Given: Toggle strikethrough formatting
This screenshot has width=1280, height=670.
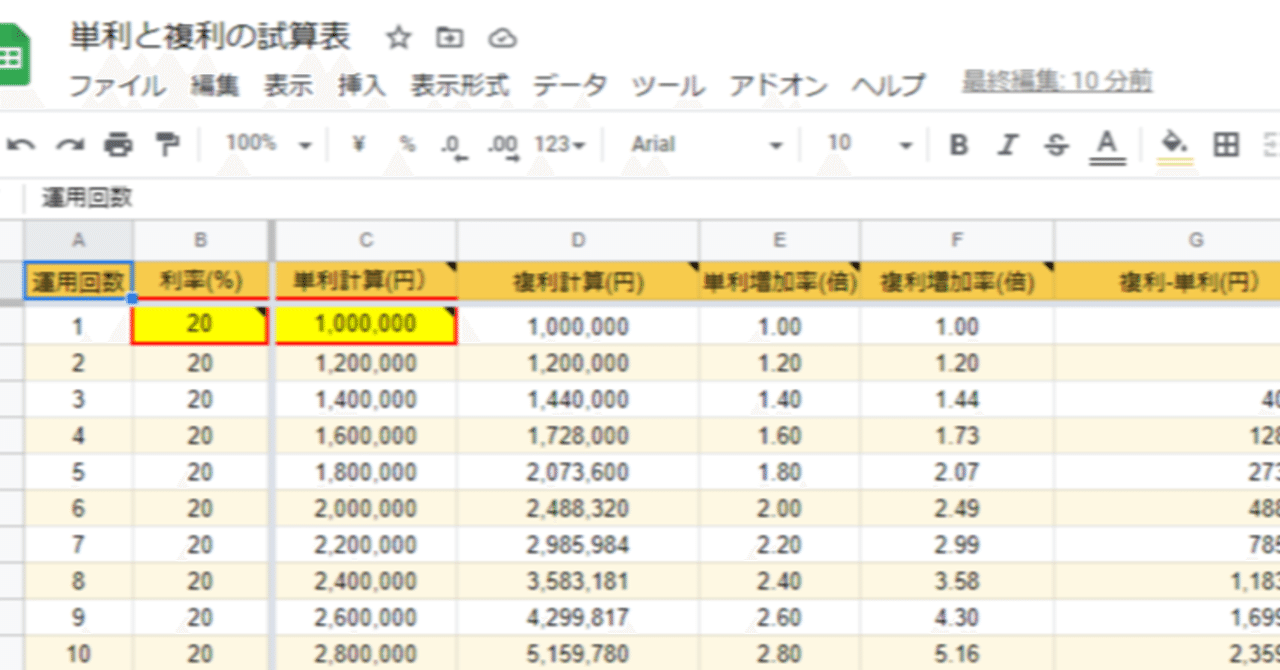Looking at the screenshot, I should tap(1056, 144).
